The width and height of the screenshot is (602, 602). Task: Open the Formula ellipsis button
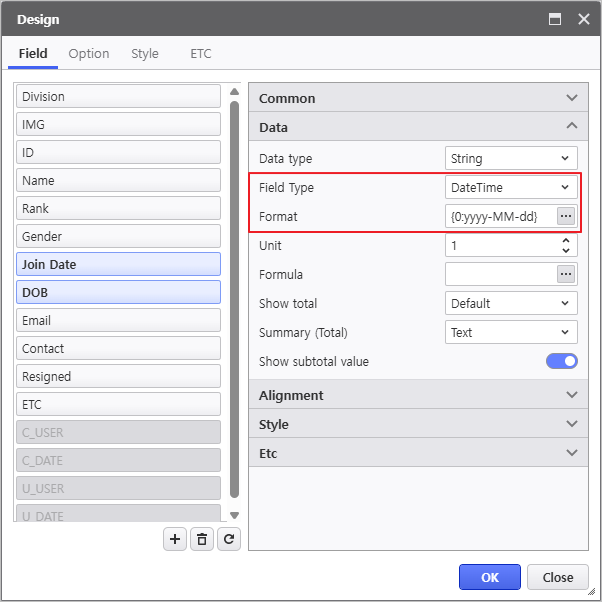pos(566,274)
